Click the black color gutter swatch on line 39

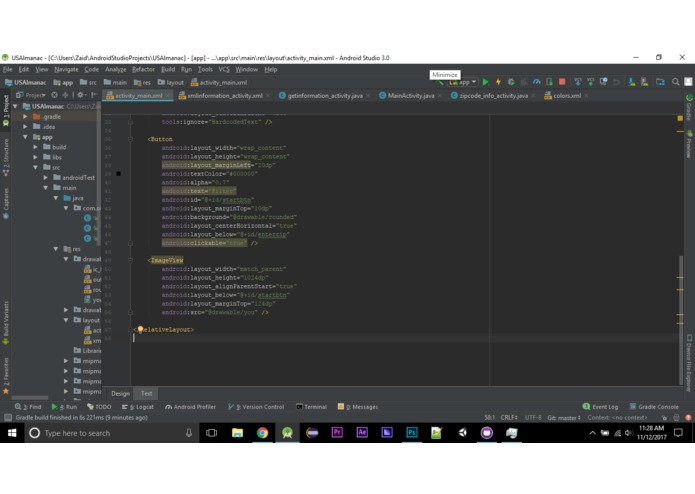[x=118, y=174]
